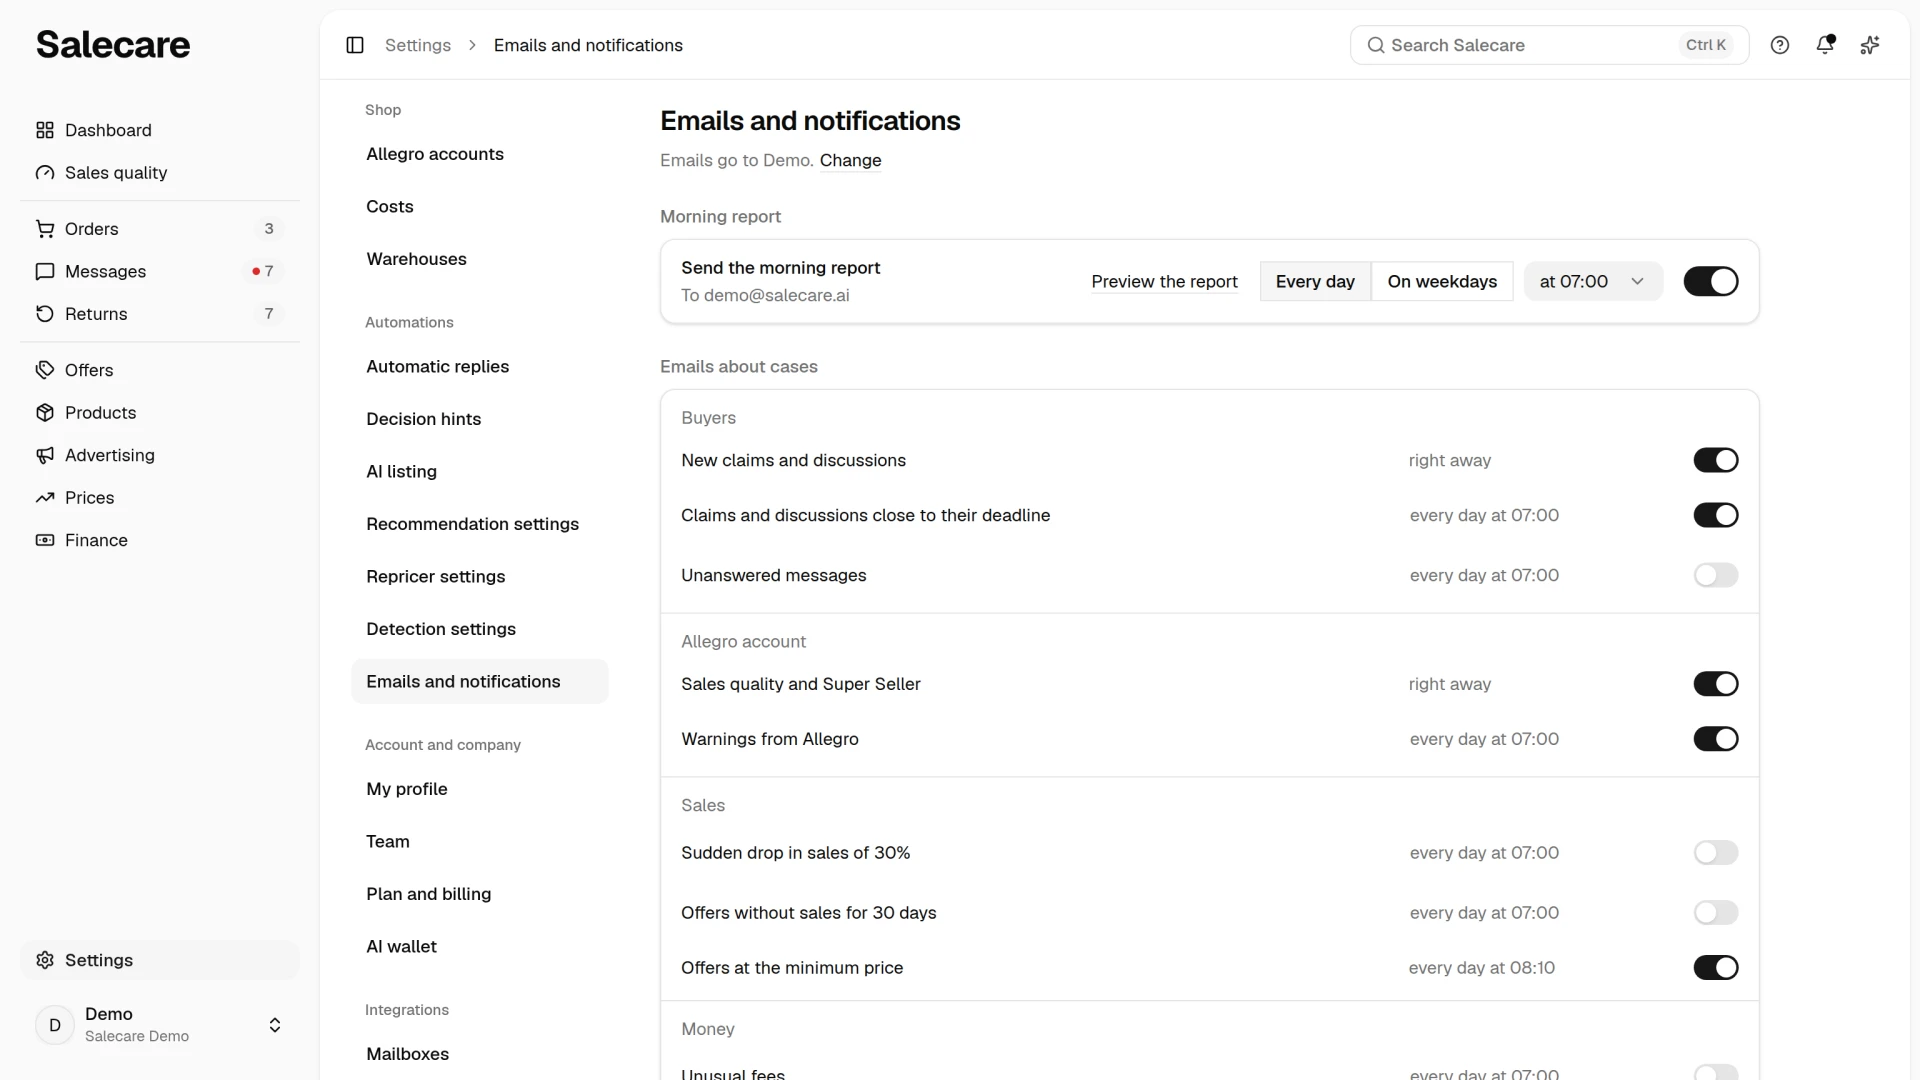Go to Plan and billing

479,894
